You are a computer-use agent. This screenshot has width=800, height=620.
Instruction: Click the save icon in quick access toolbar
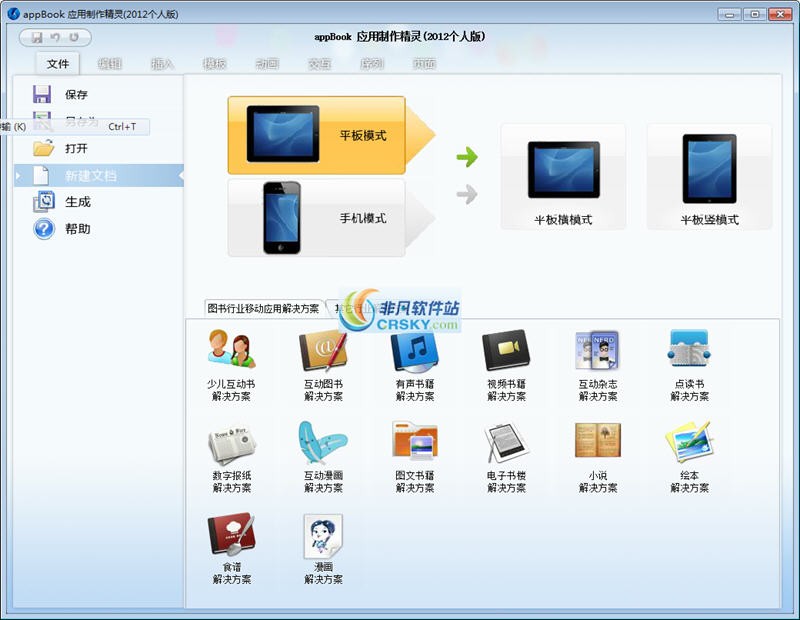coord(37,37)
